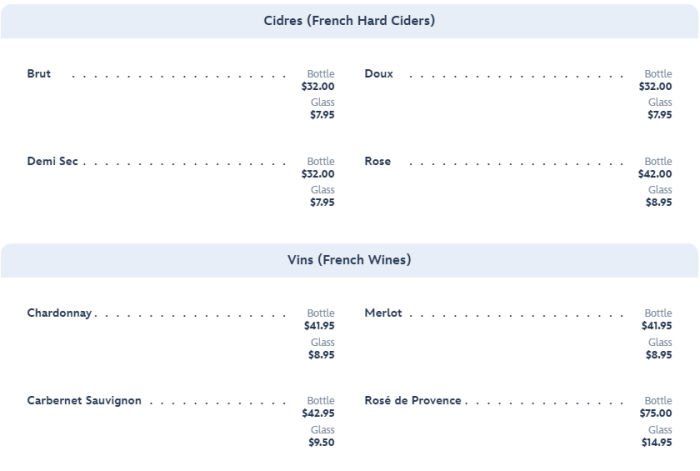
Task: Collapse the Vins (French Wines) section header
Action: coord(349,260)
